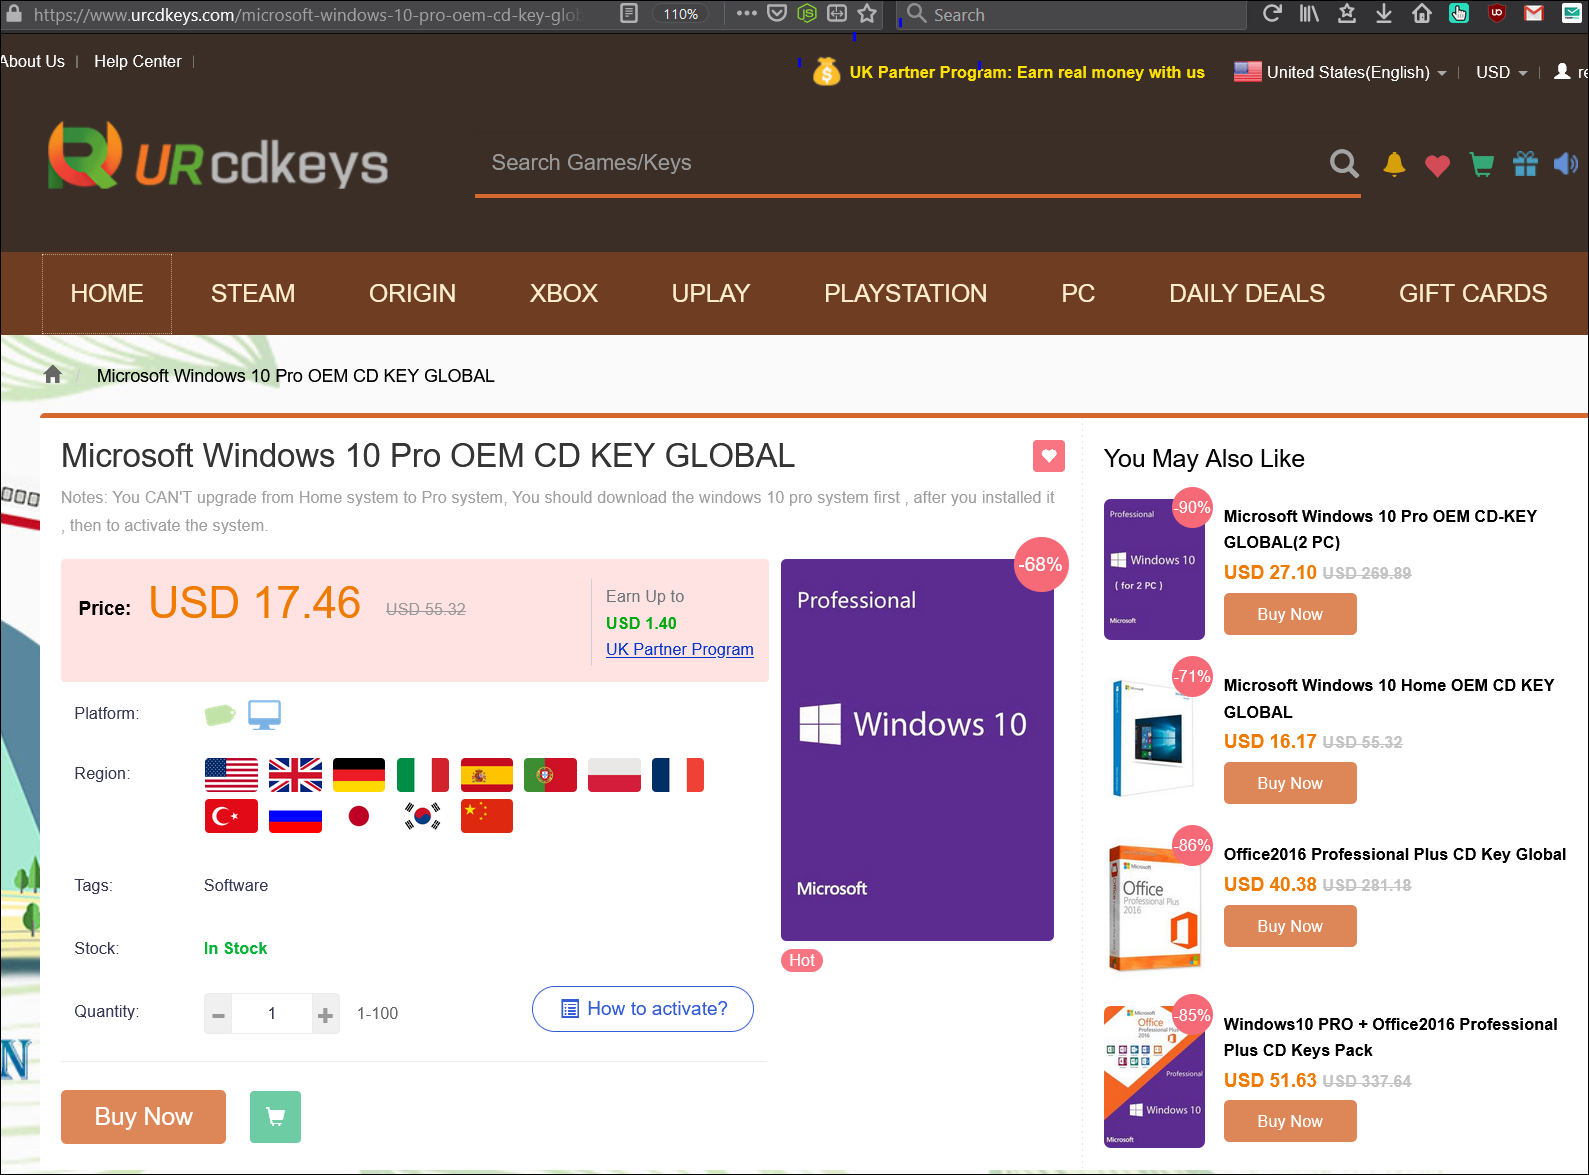Click the user account icon
Viewport: 1589px width, 1175px height.
click(1562, 72)
